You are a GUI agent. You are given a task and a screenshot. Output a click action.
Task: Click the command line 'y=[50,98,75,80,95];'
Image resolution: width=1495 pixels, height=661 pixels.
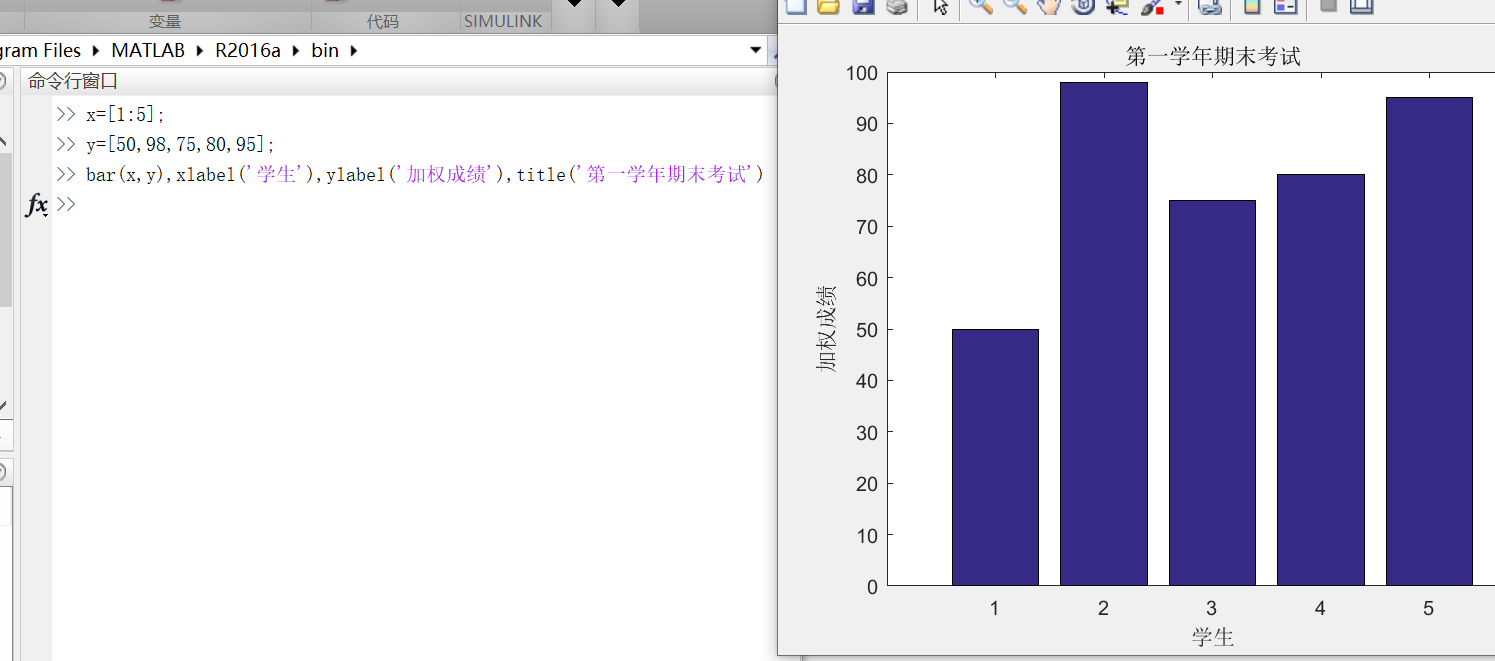[x=180, y=144]
